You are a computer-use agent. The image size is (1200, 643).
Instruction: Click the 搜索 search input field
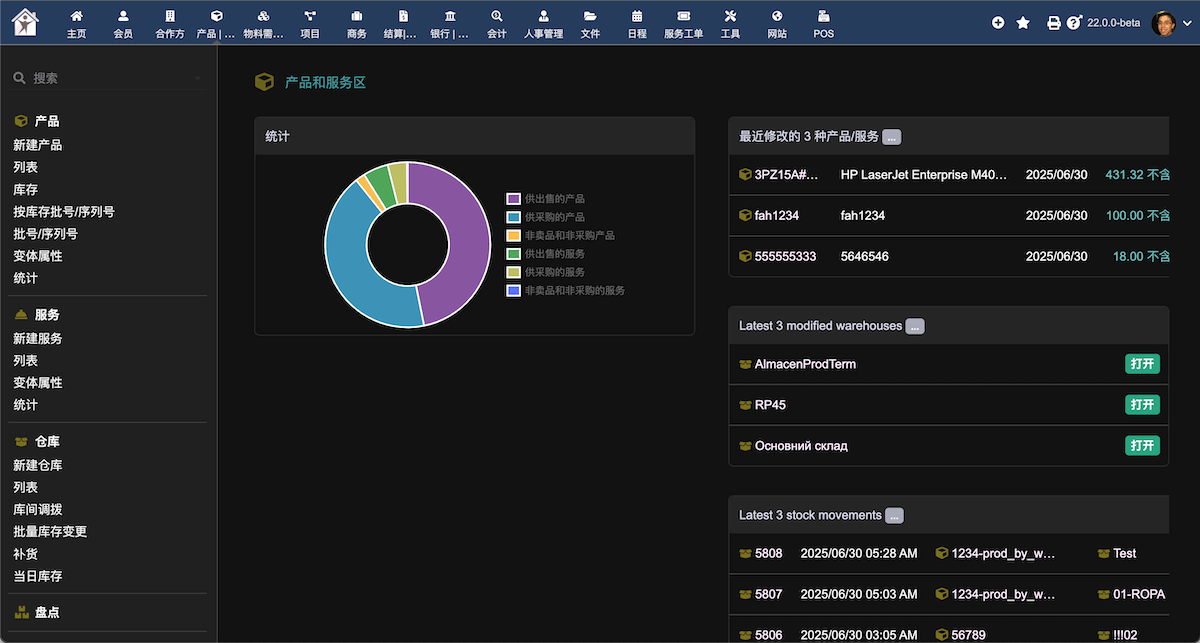tap(110, 78)
